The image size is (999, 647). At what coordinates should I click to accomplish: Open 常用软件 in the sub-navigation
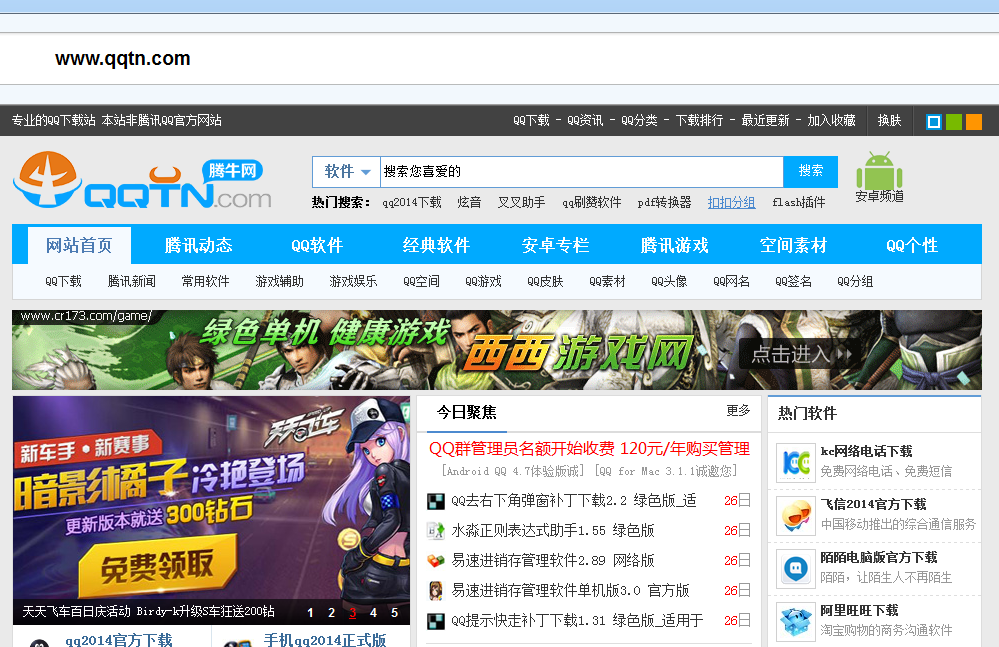[x=205, y=281]
